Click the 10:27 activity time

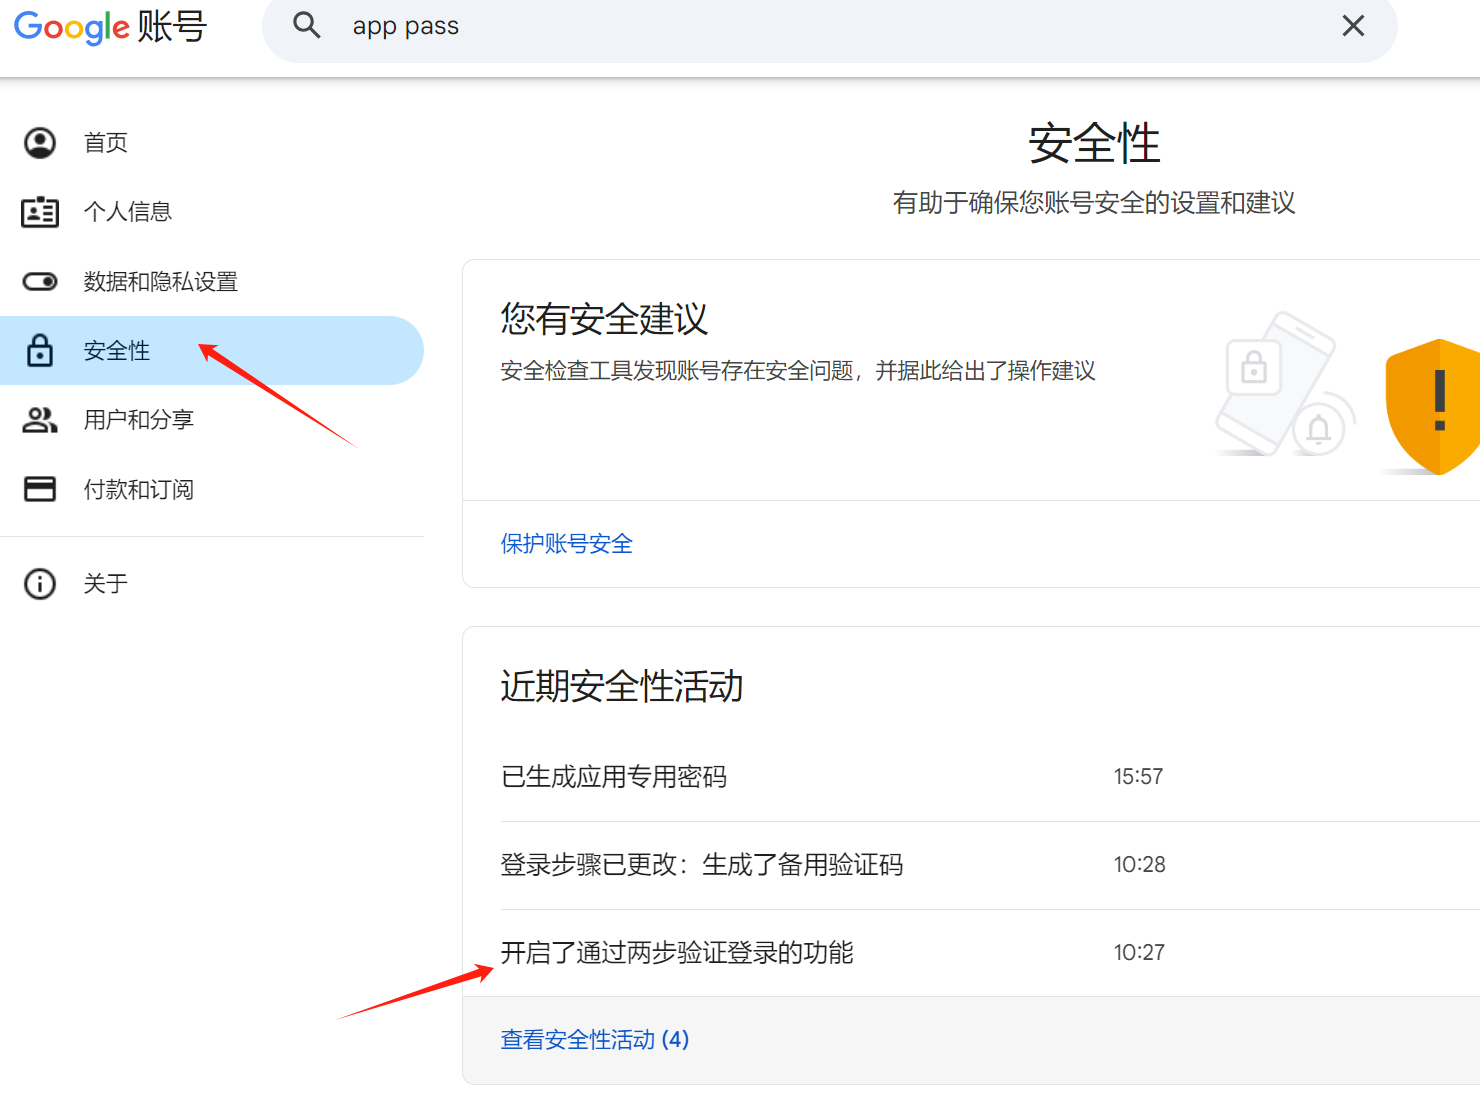coord(1139,953)
